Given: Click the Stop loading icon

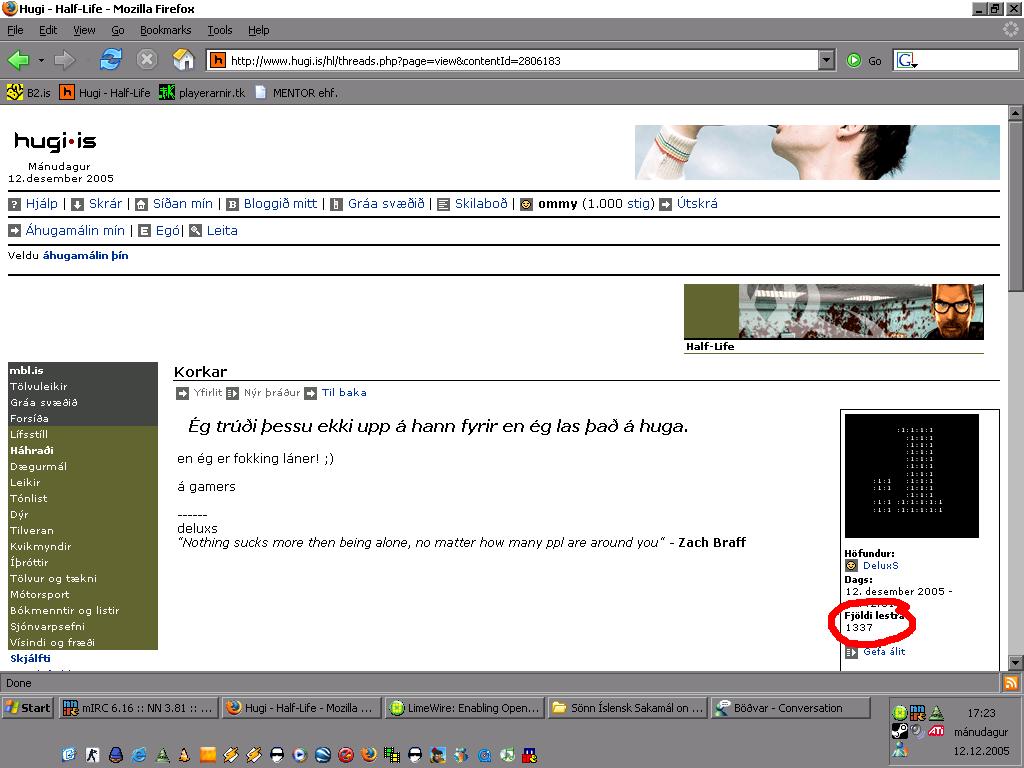Looking at the screenshot, I should pos(147,60).
